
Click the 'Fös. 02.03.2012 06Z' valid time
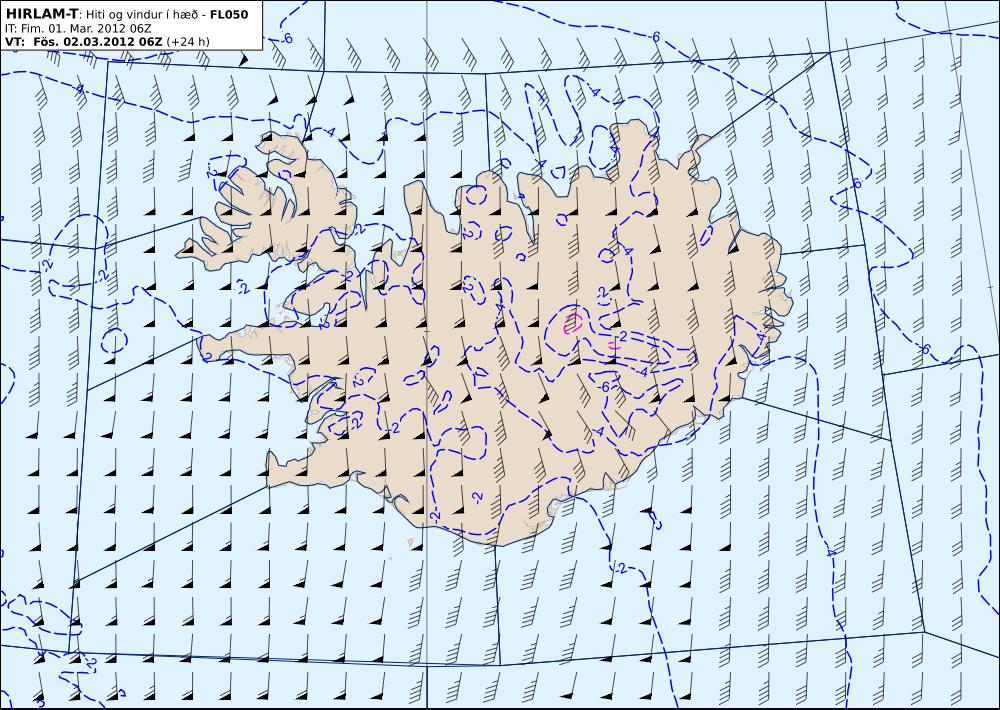[98, 41]
